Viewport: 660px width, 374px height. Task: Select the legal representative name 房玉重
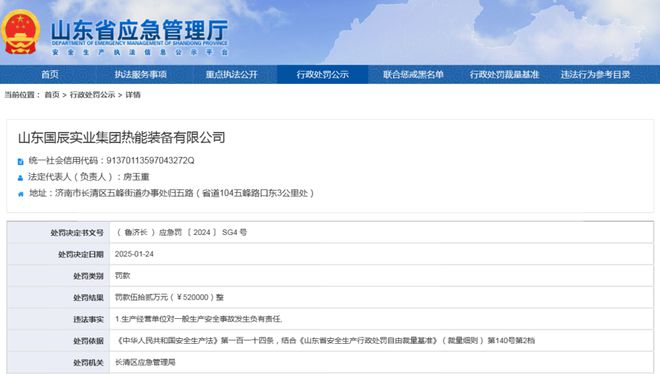[x=136, y=177]
